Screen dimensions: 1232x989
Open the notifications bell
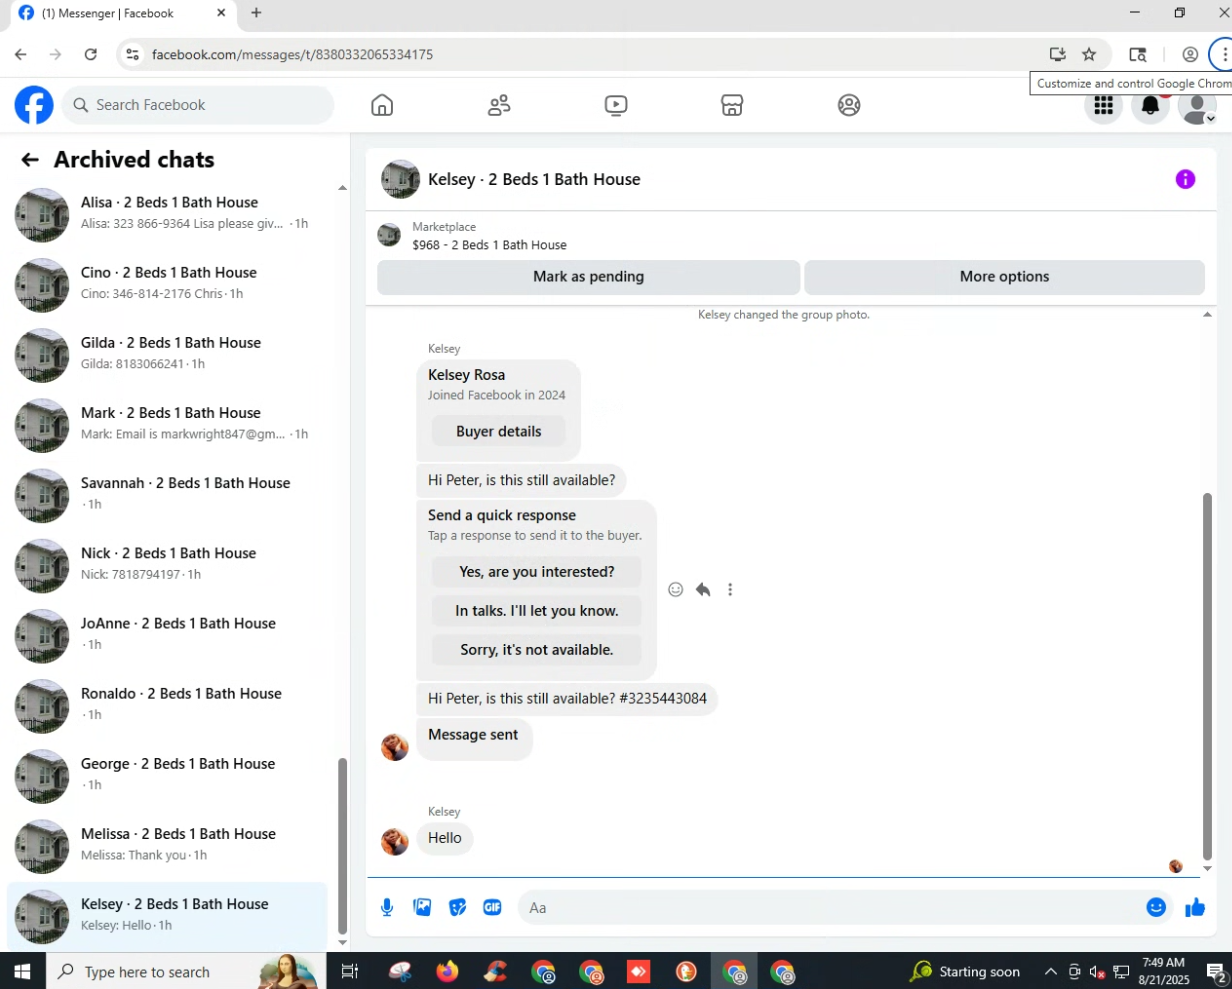pyautogui.click(x=1151, y=105)
